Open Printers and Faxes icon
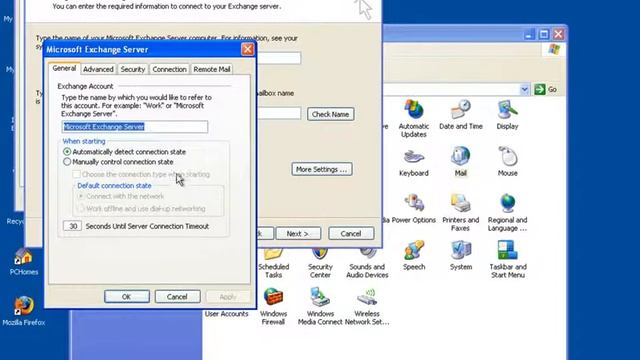The height and width of the screenshot is (360, 640). tap(460, 212)
